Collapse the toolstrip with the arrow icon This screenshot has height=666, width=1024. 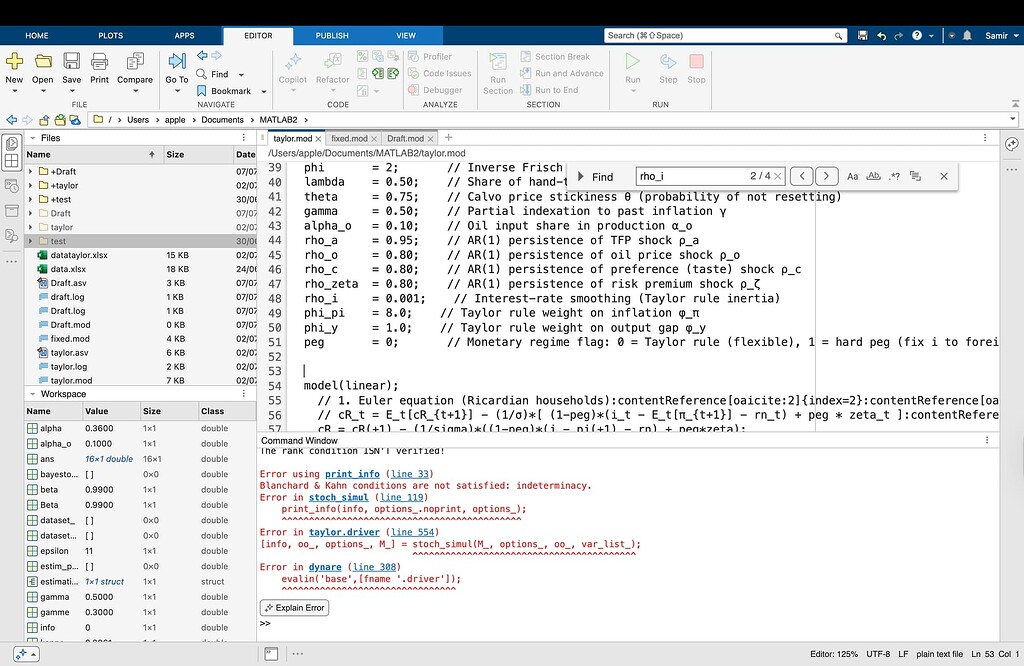[x=1015, y=104]
